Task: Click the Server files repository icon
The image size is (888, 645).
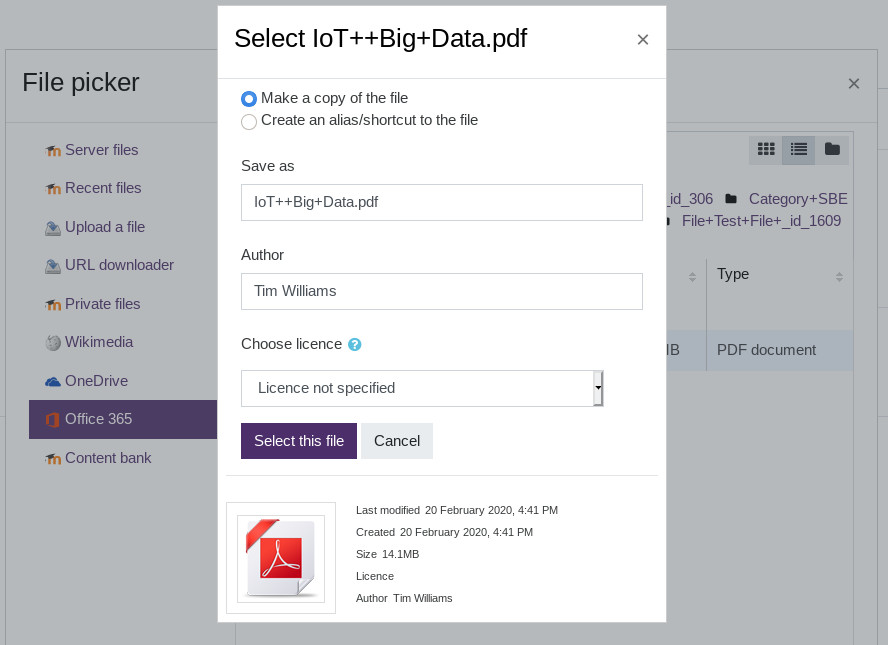Action: pos(53,151)
